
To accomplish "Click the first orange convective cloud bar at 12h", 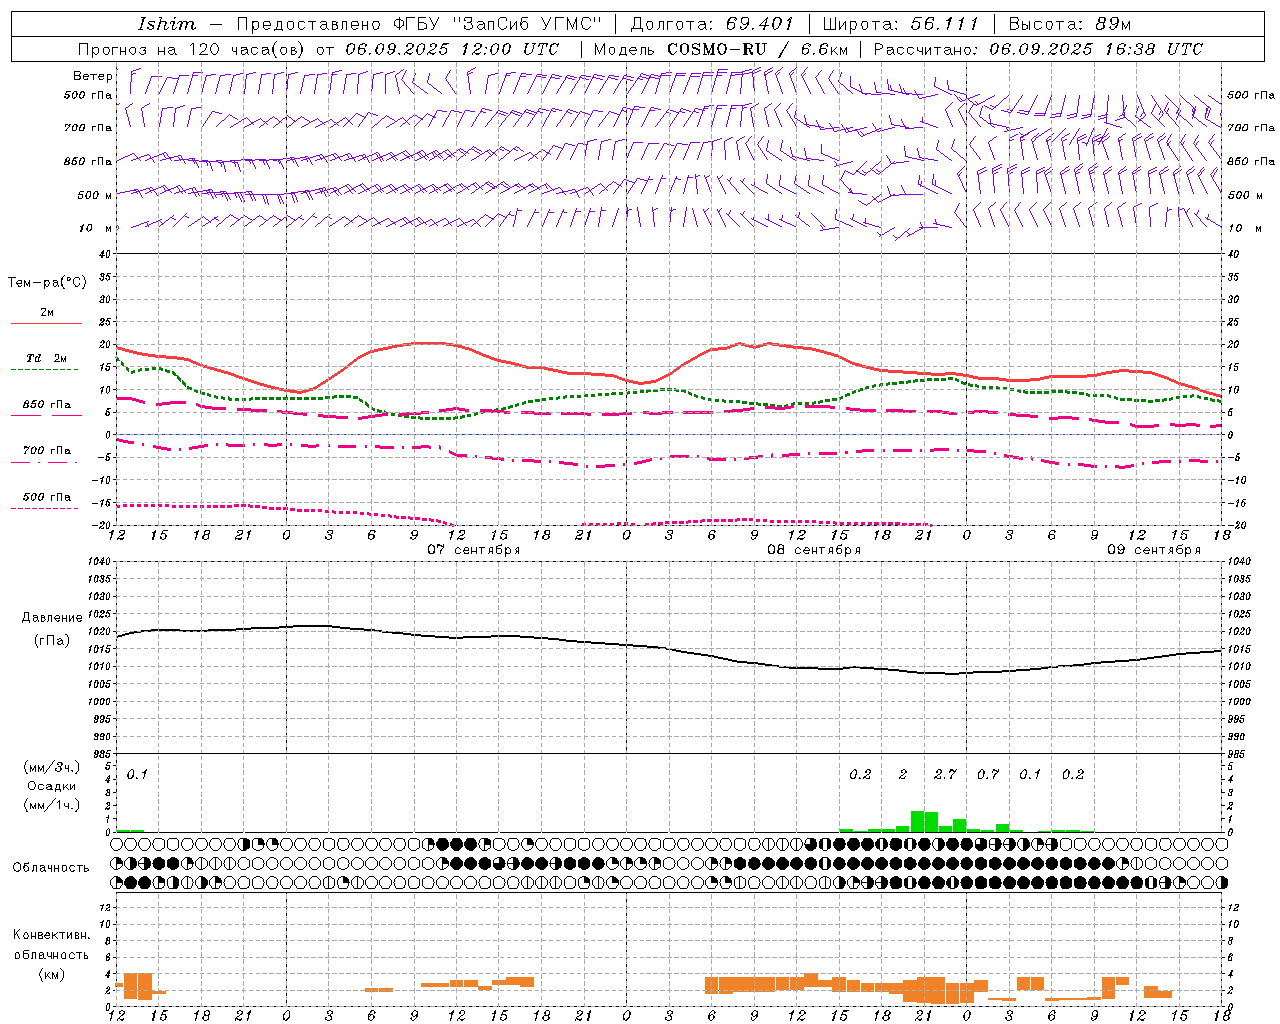I will (119, 985).
